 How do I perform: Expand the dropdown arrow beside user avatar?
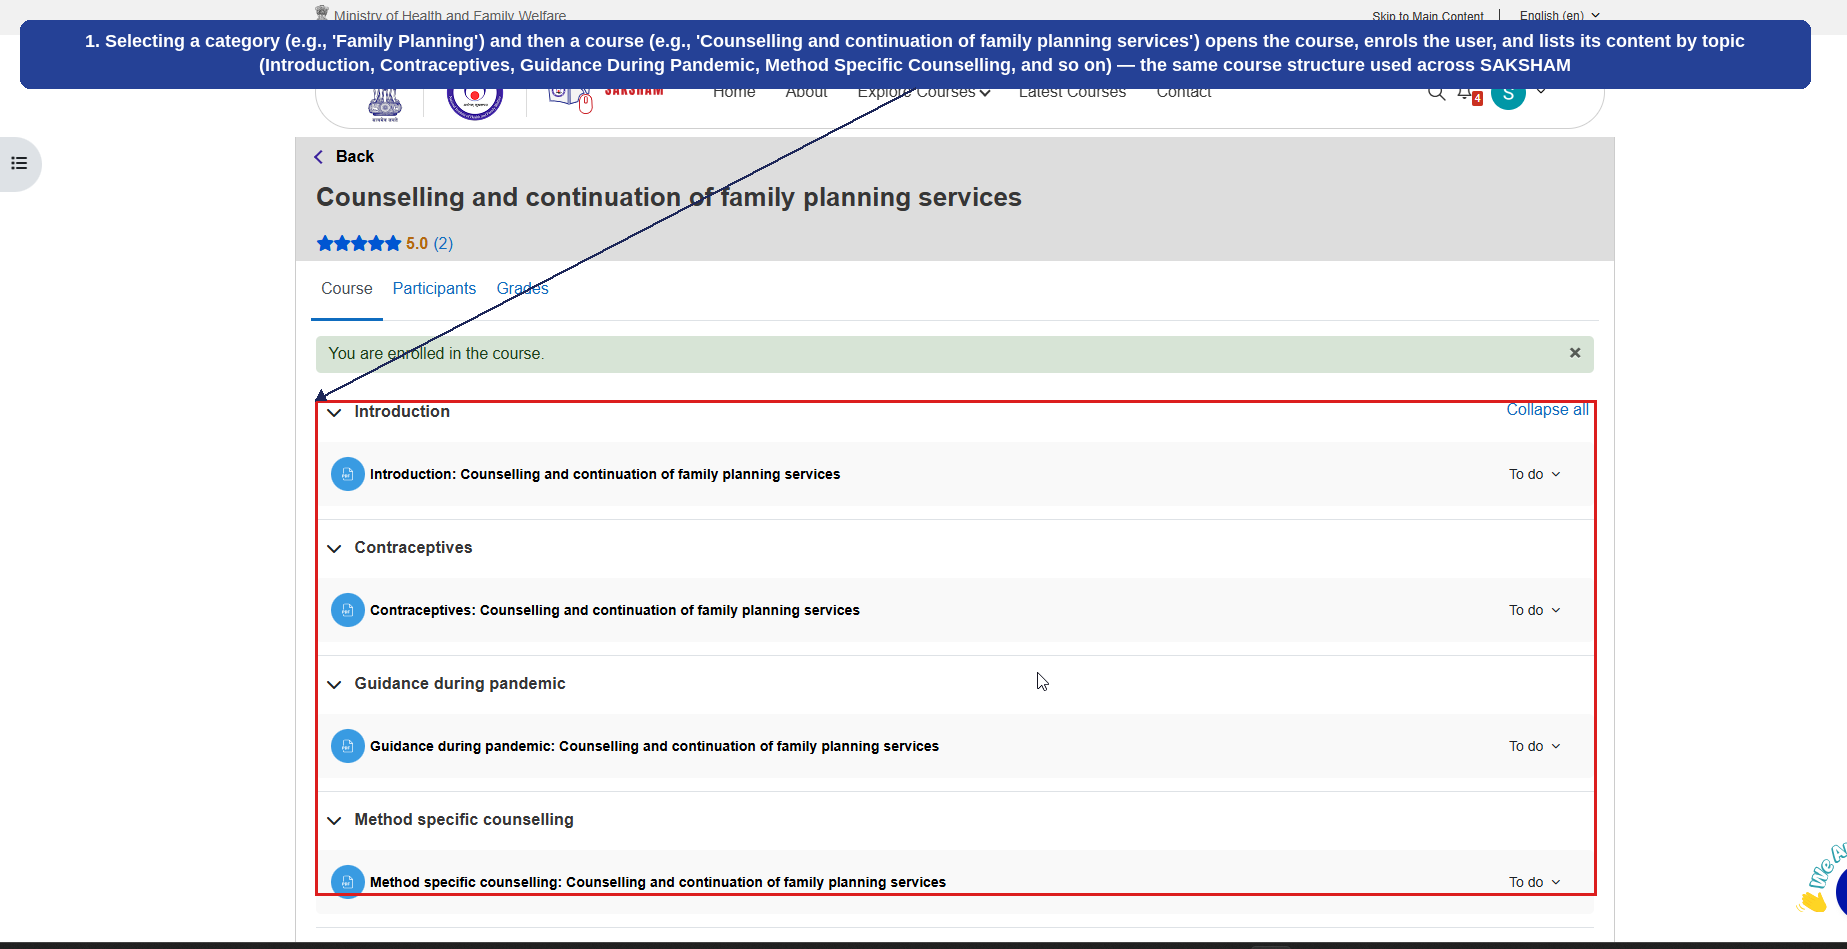pyautogui.click(x=1541, y=91)
